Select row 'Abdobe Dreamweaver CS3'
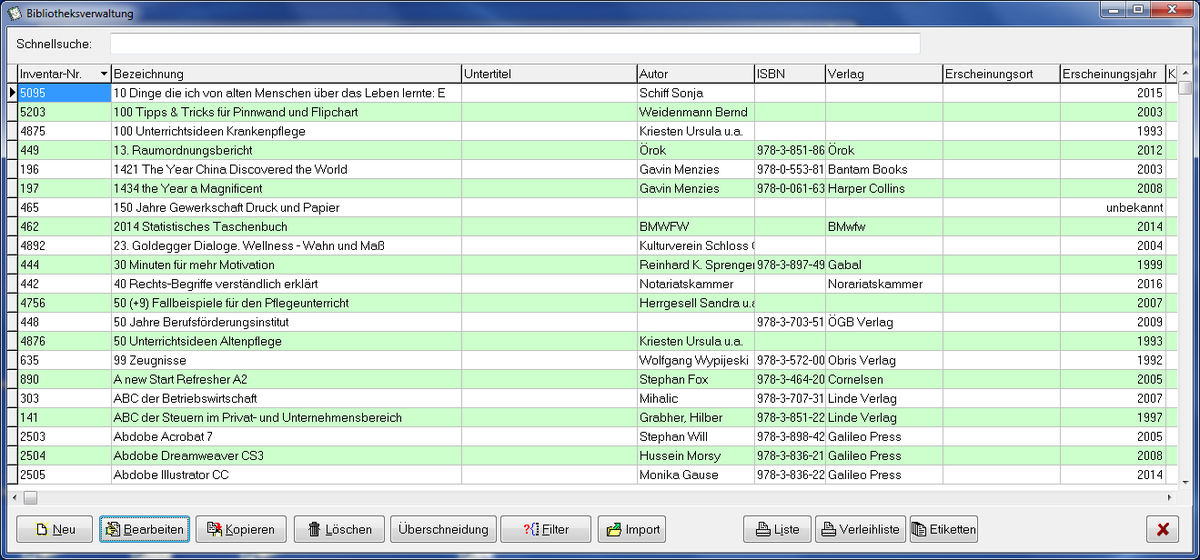 tap(590, 455)
